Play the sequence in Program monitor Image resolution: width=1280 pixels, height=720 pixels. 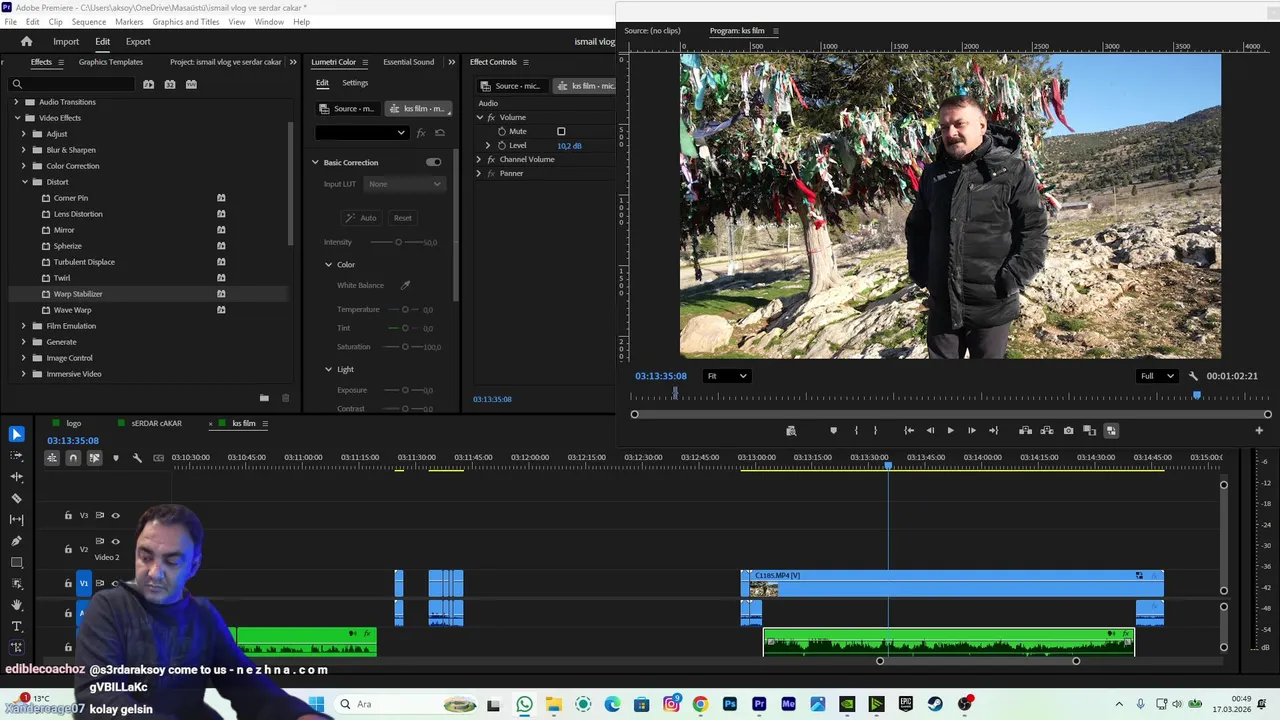coord(950,431)
